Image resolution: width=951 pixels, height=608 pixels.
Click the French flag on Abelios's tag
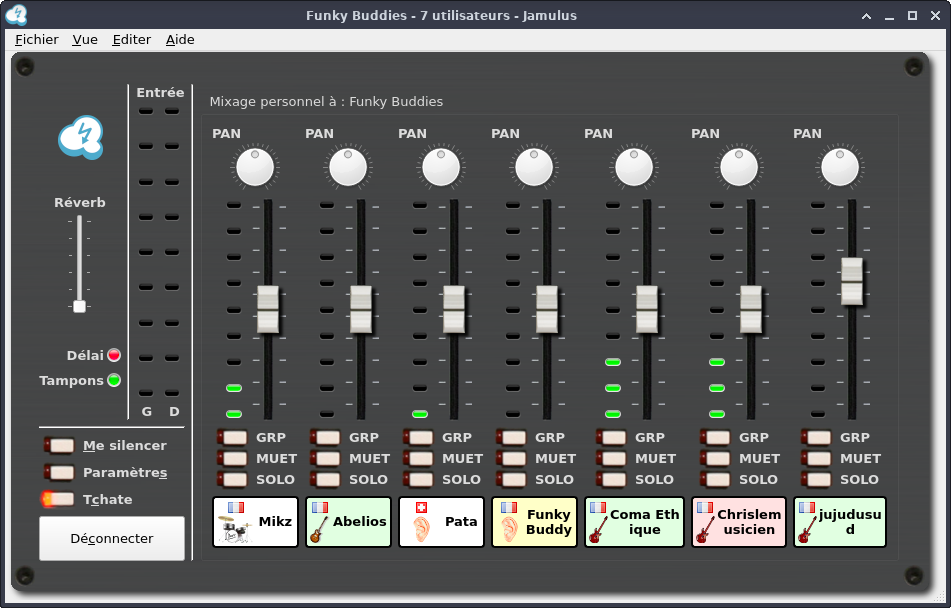click(320, 507)
